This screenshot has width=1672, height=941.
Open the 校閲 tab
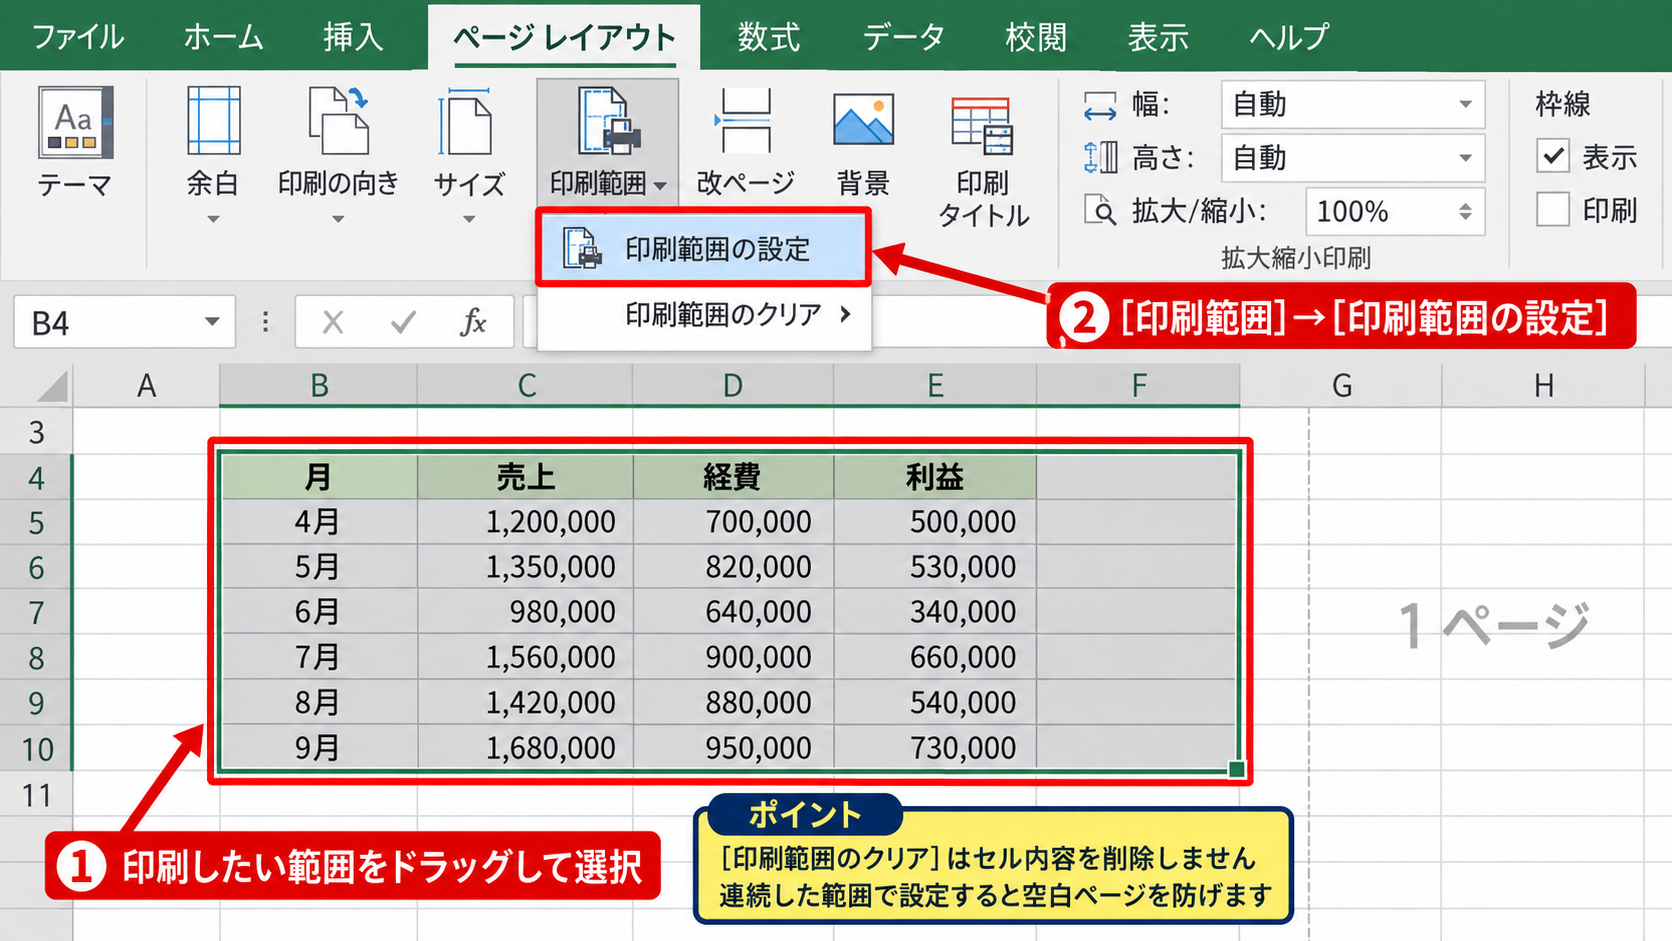point(1036,37)
